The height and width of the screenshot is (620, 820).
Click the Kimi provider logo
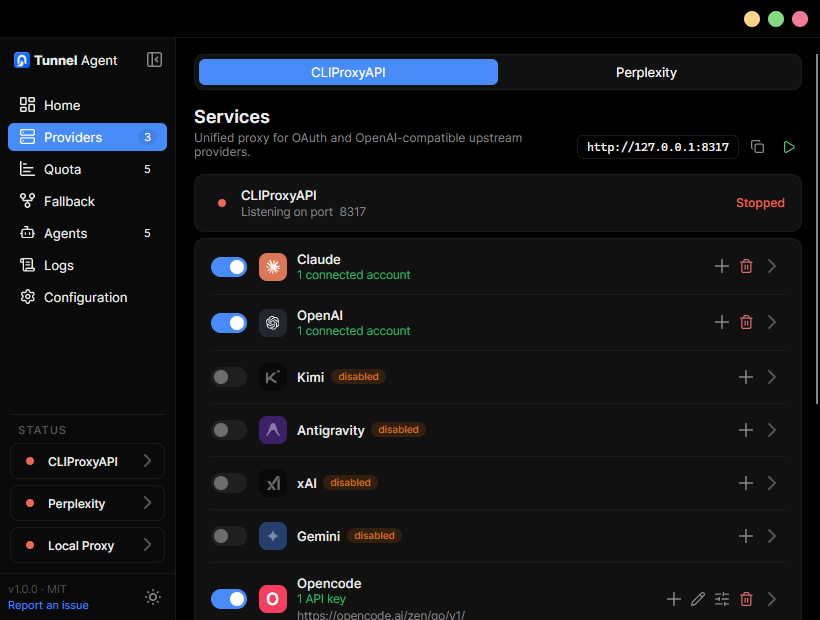[x=273, y=377]
